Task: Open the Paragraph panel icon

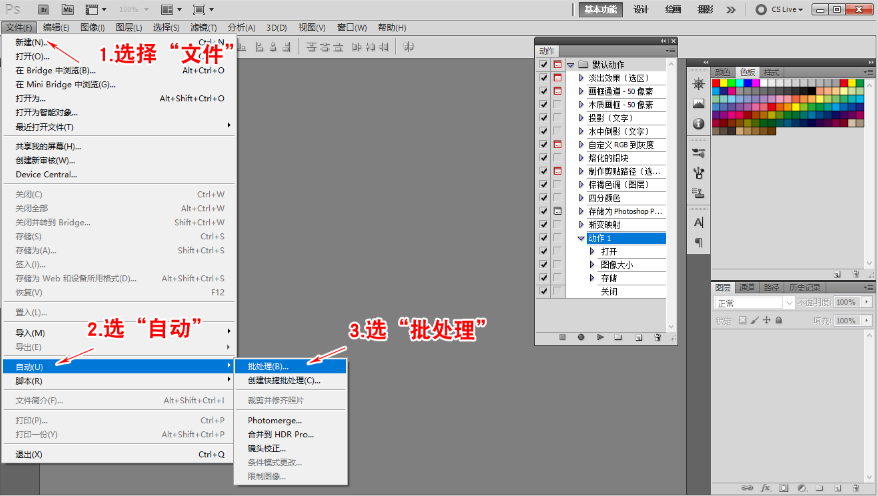Action: click(698, 242)
